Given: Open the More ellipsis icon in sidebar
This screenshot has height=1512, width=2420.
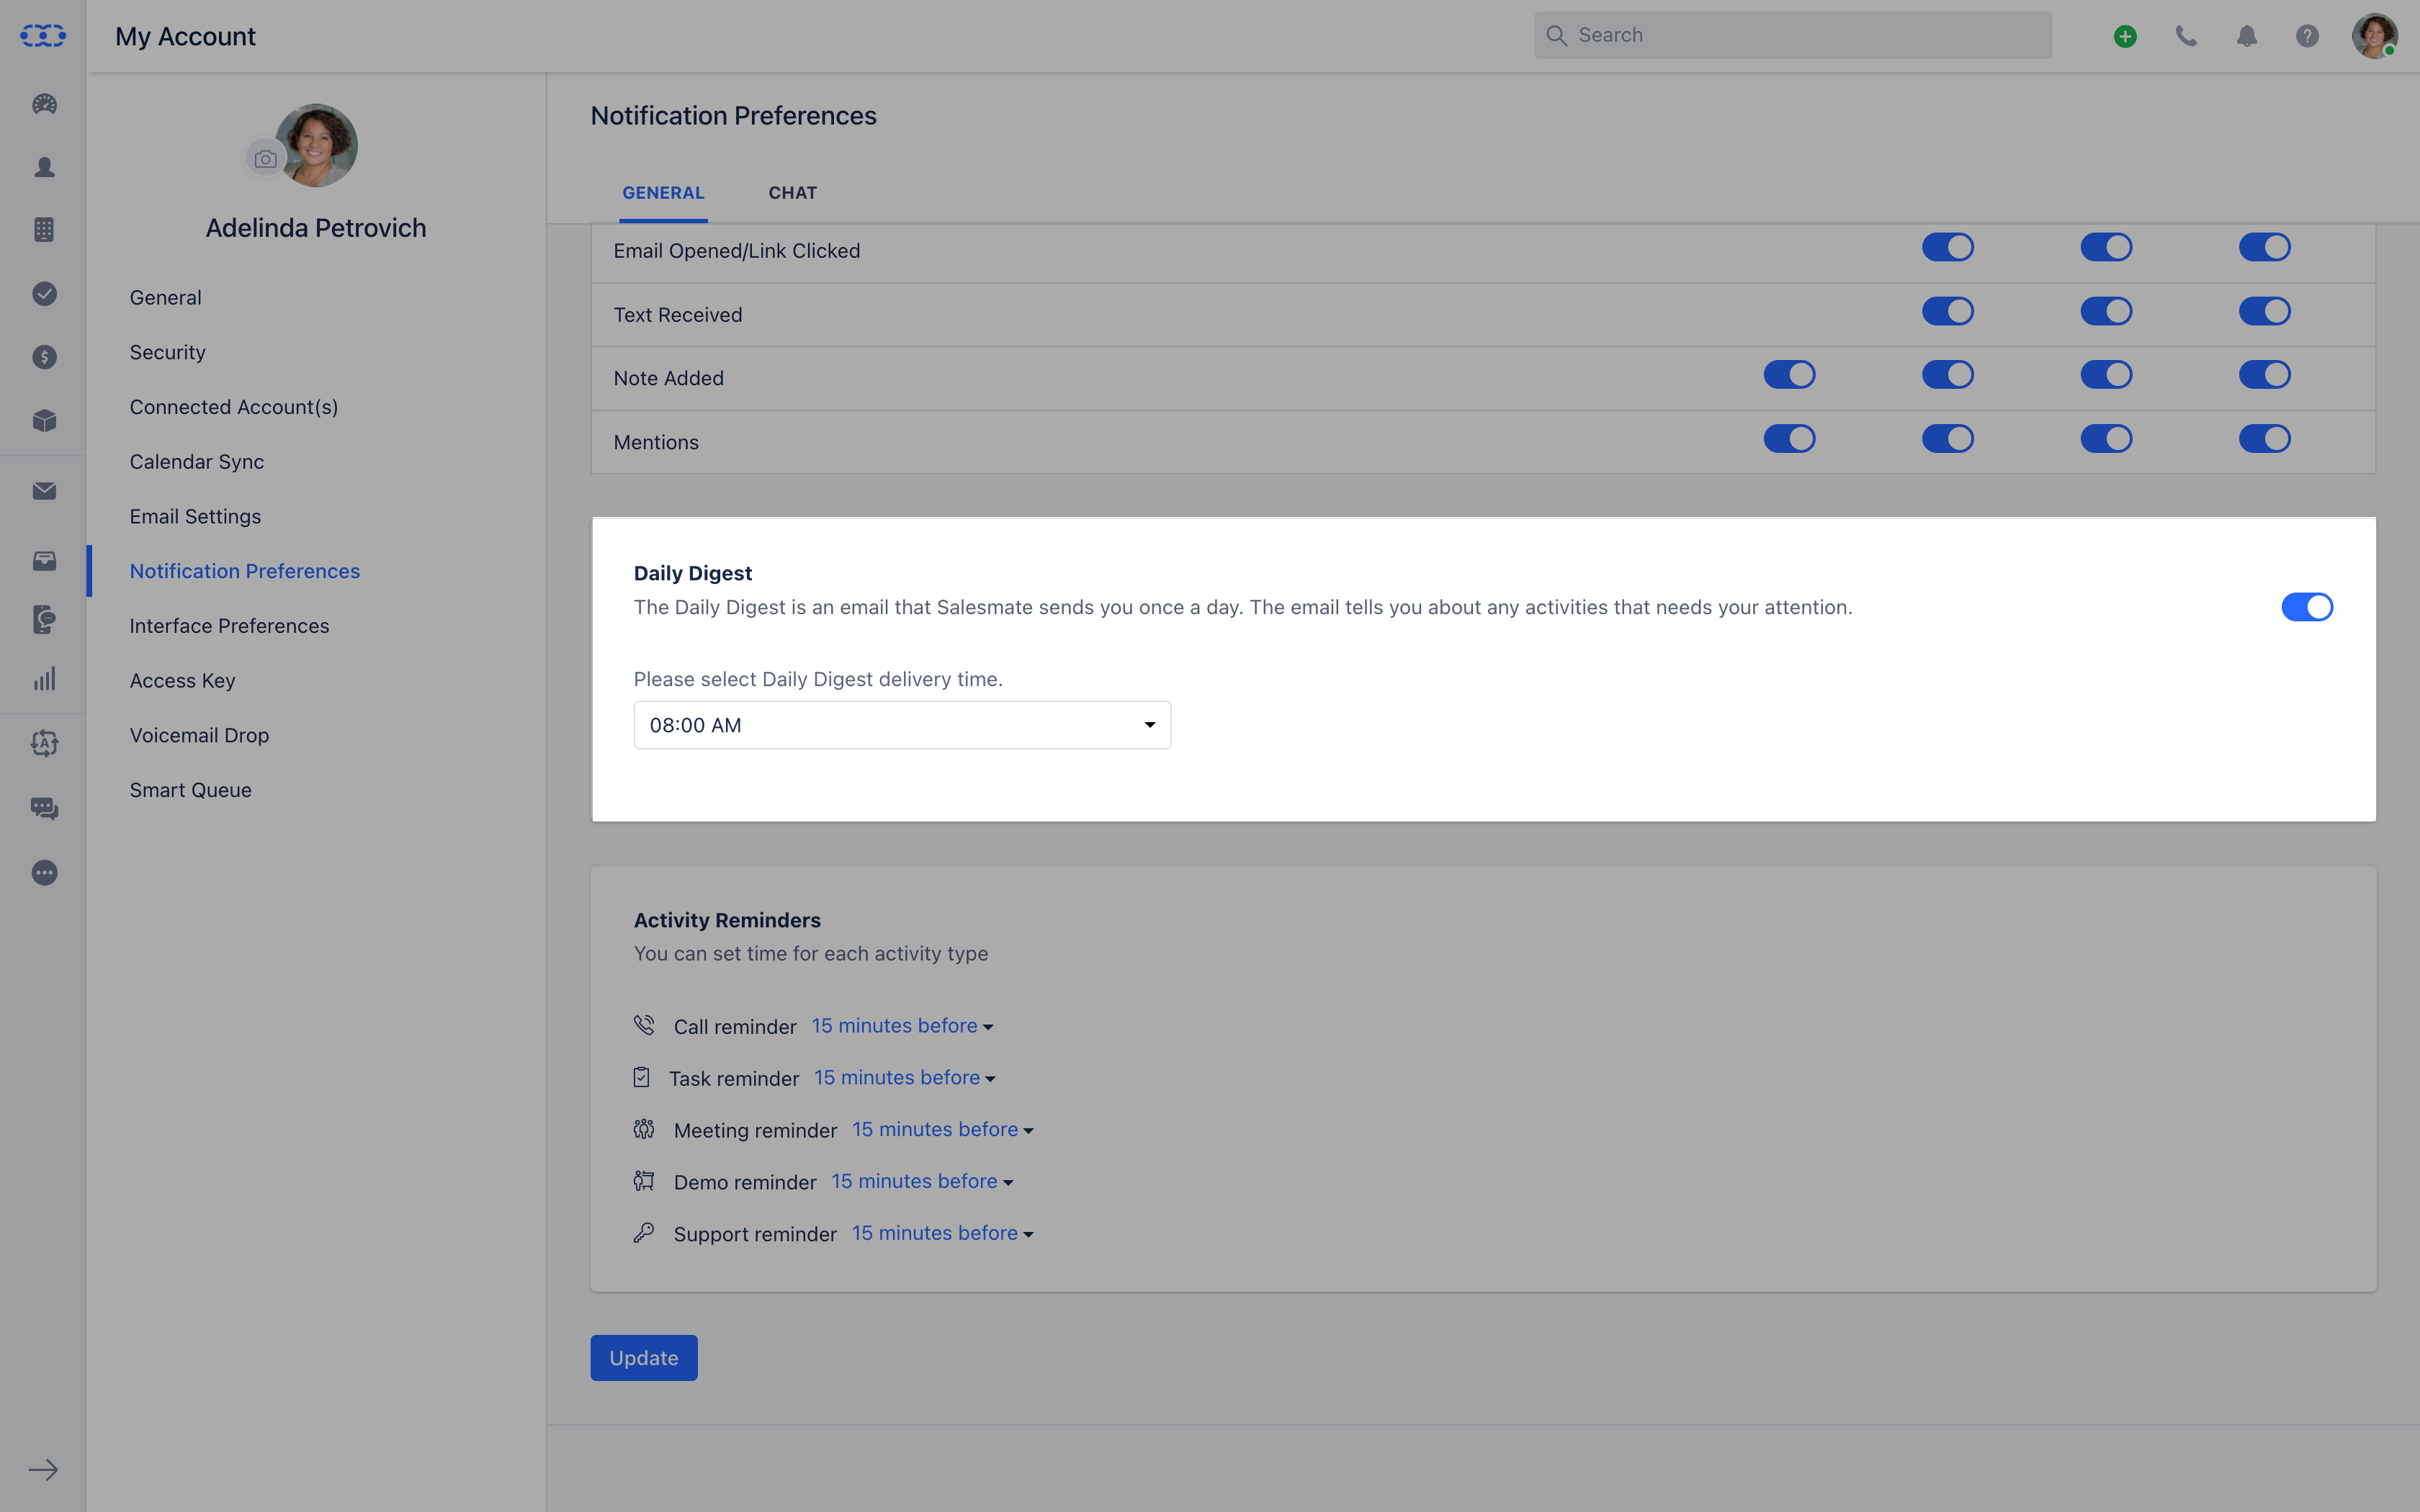Looking at the screenshot, I should click(x=44, y=873).
